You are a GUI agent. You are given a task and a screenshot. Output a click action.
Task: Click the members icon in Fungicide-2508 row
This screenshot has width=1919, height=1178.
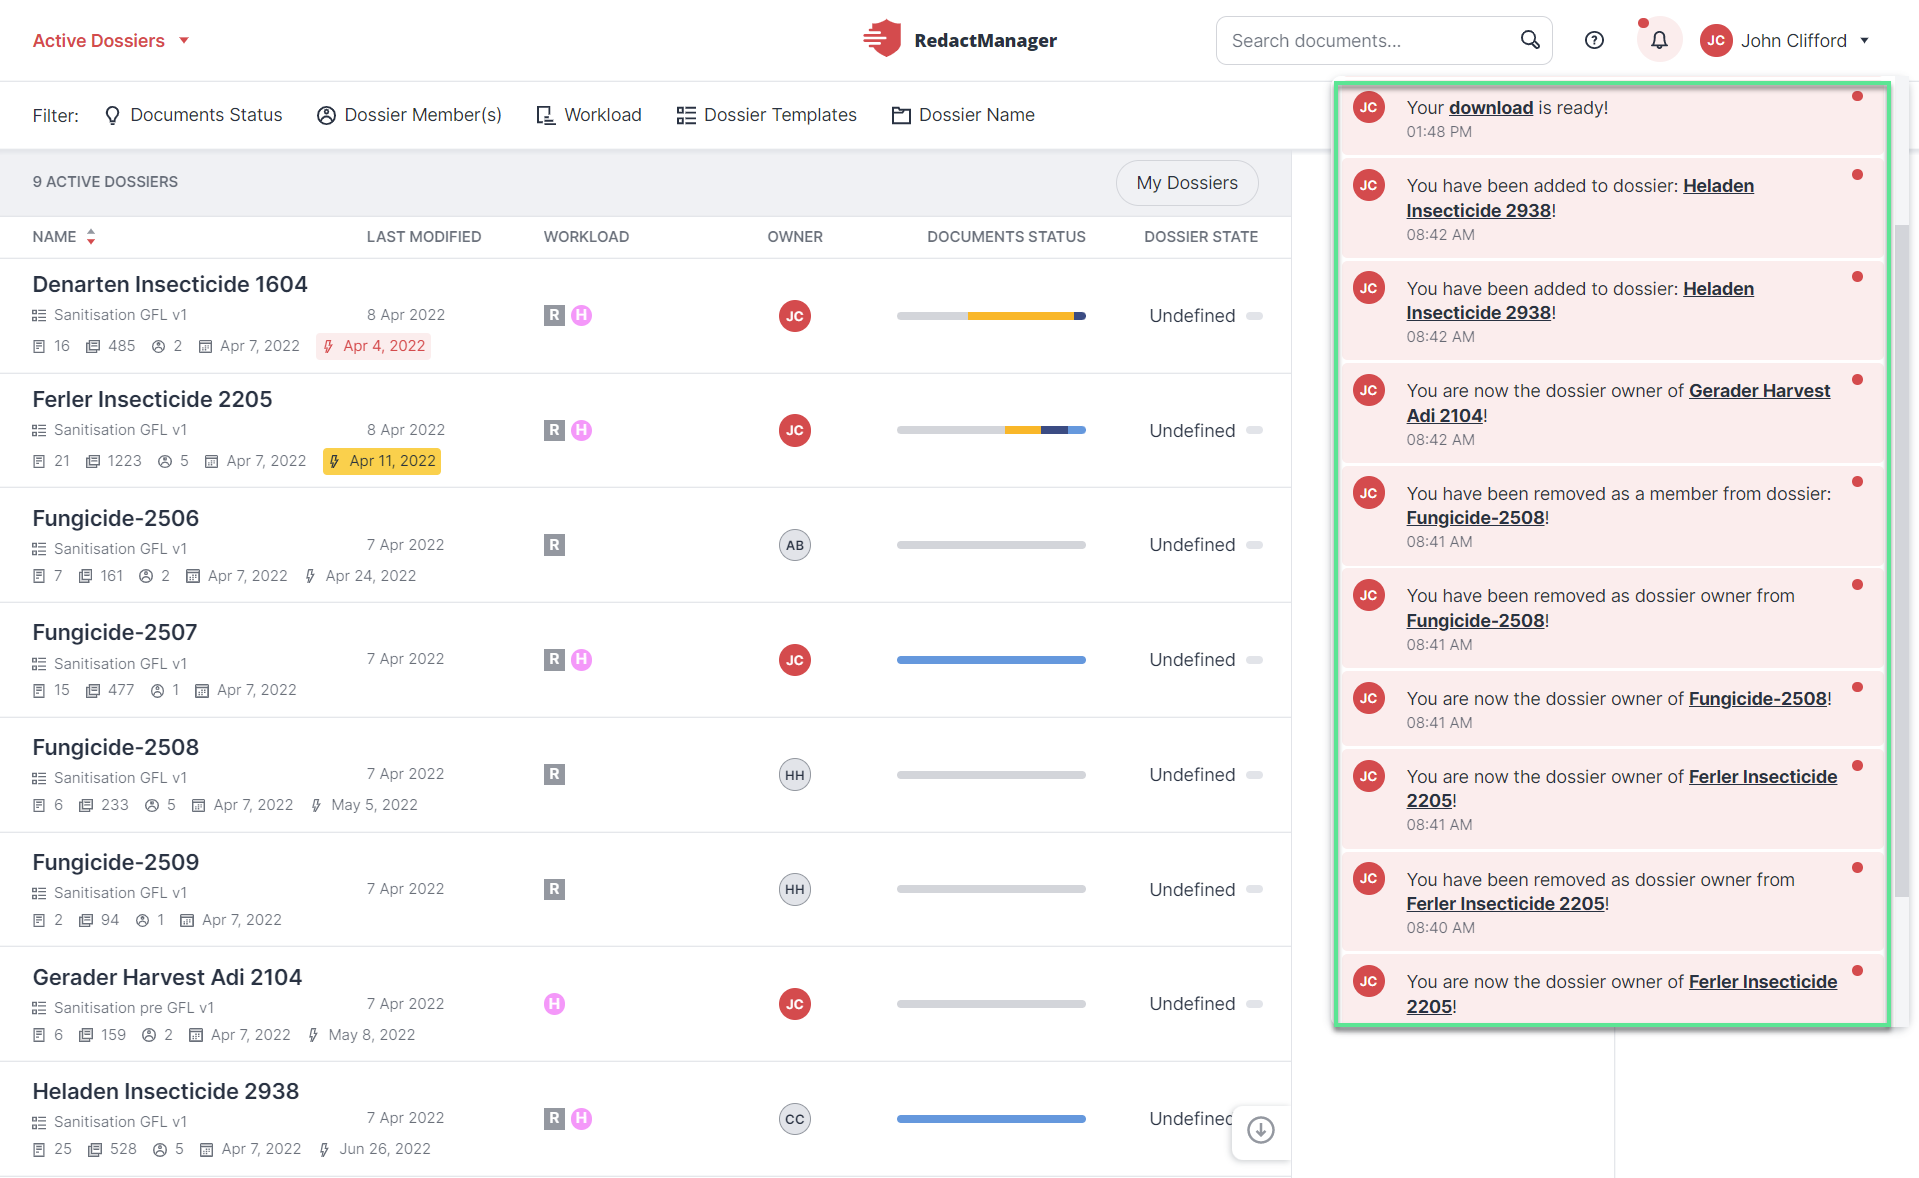coord(152,805)
